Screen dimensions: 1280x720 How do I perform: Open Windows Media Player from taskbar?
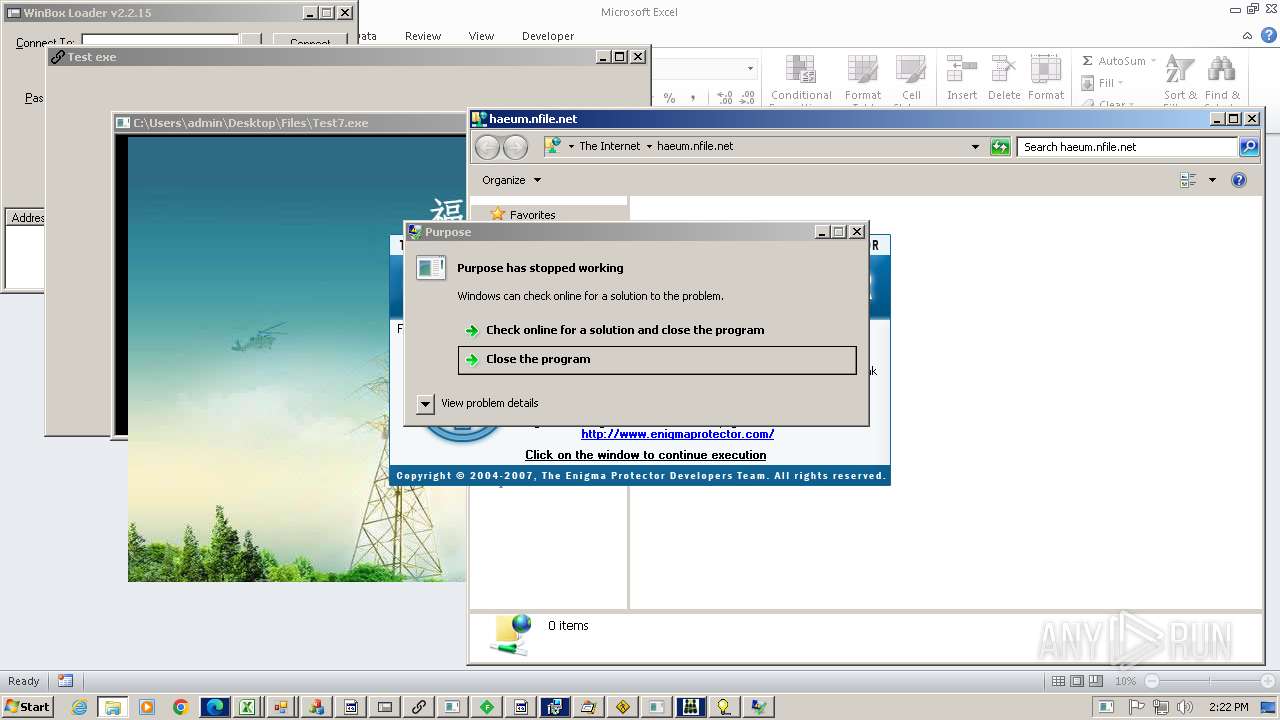tap(147, 707)
